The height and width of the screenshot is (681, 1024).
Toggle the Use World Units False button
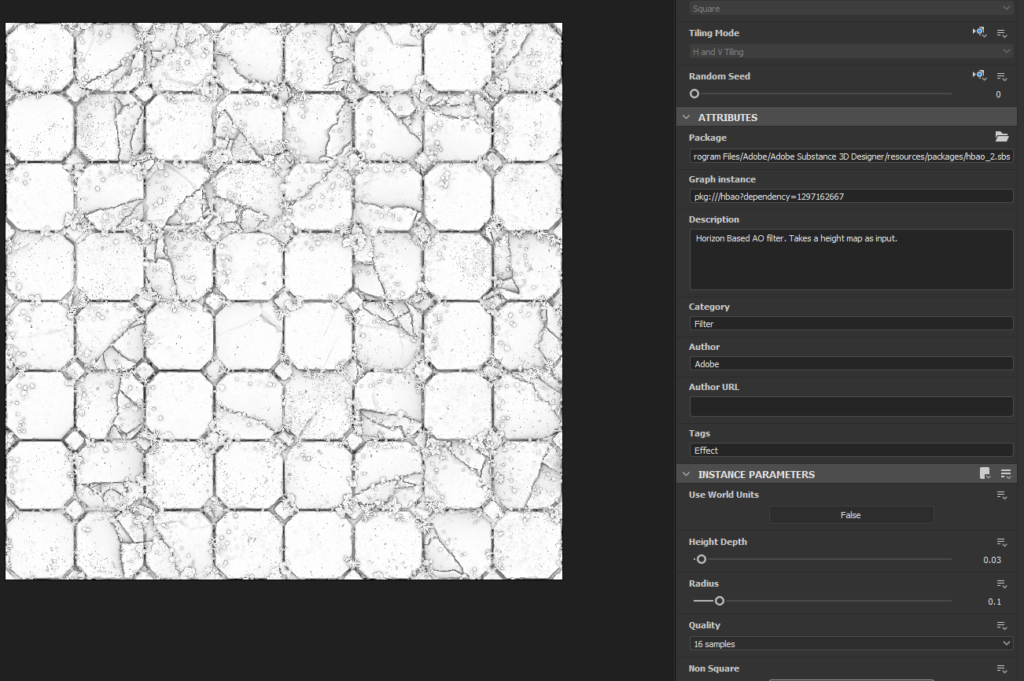(850, 515)
